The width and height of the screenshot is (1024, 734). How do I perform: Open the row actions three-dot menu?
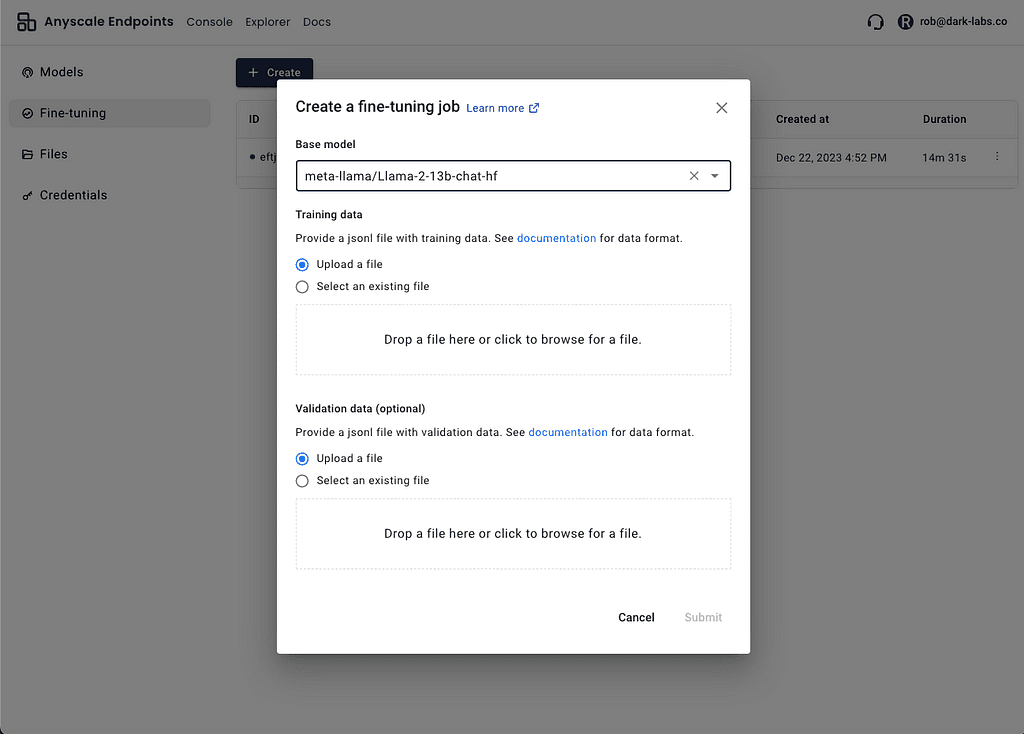point(997,156)
